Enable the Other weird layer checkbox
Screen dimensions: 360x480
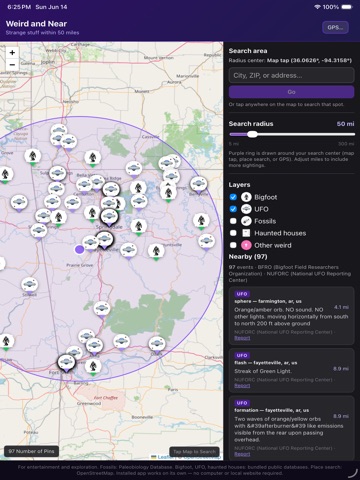click(233, 245)
